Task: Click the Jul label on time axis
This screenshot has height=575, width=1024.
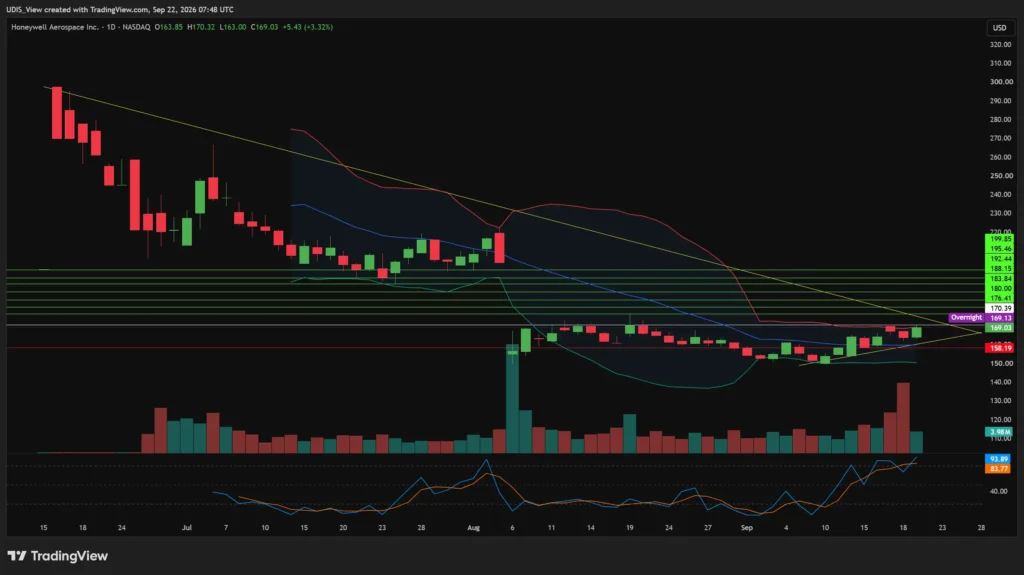Action: [x=187, y=528]
